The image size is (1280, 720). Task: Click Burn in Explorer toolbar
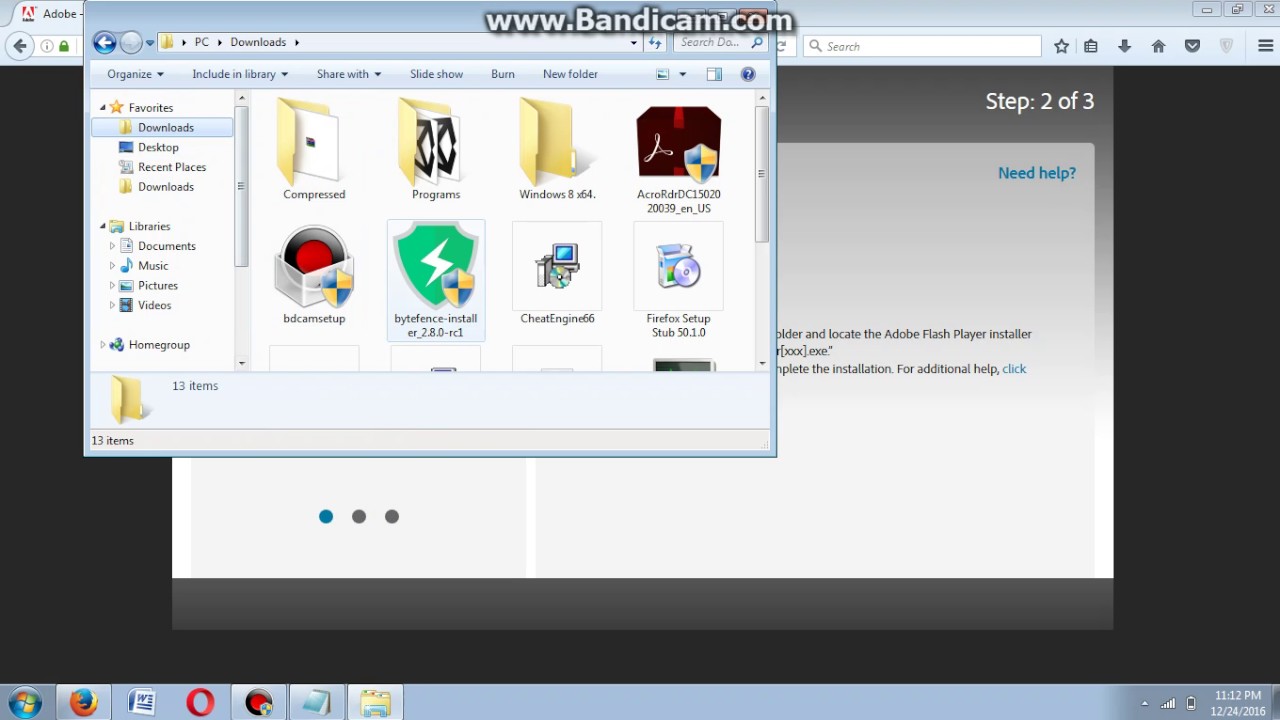(x=503, y=74)
